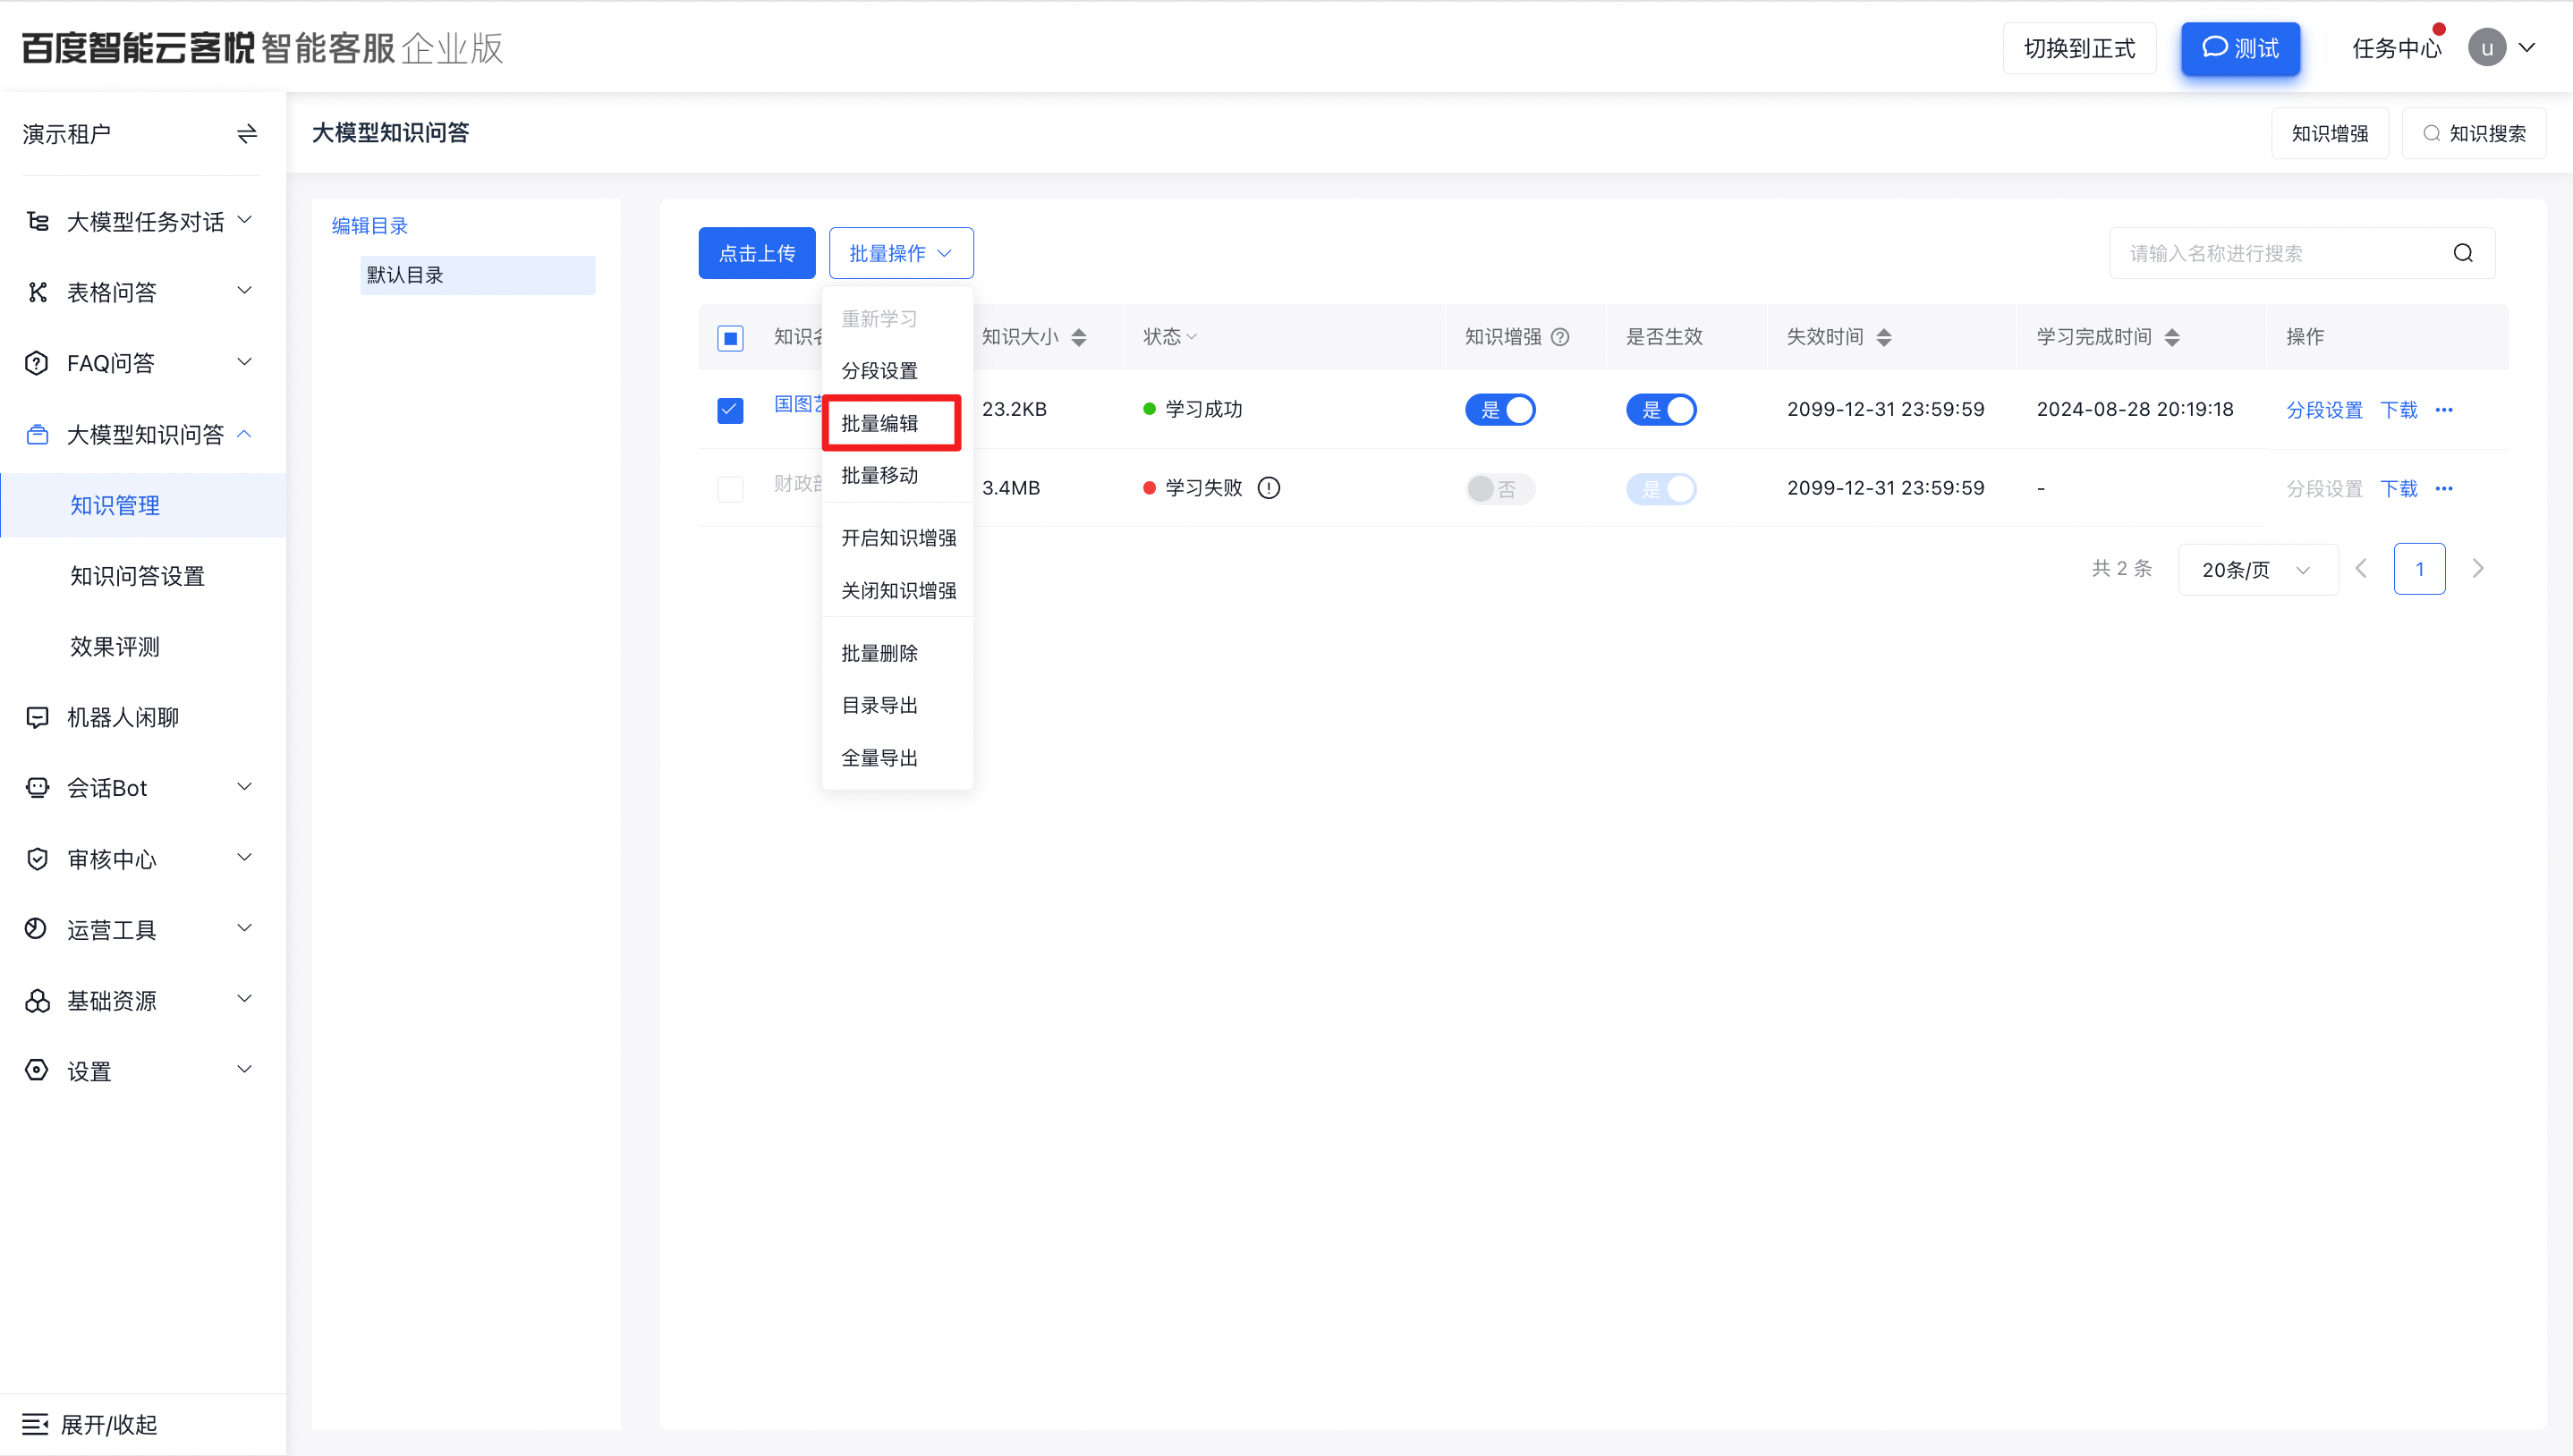This screenshot has height=1456, width=2573.
Task: Click the search magnifier in name search box
Action: [x=2463, y=253]
